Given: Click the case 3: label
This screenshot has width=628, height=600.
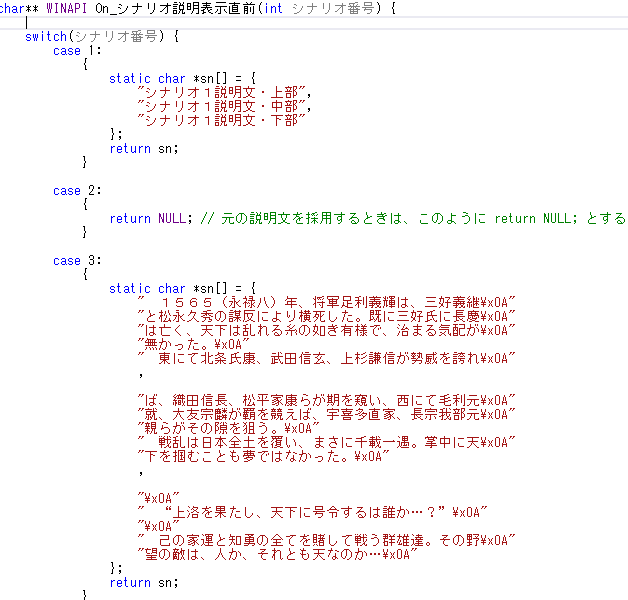Looking at the screenshot, I should pos(70,260).
